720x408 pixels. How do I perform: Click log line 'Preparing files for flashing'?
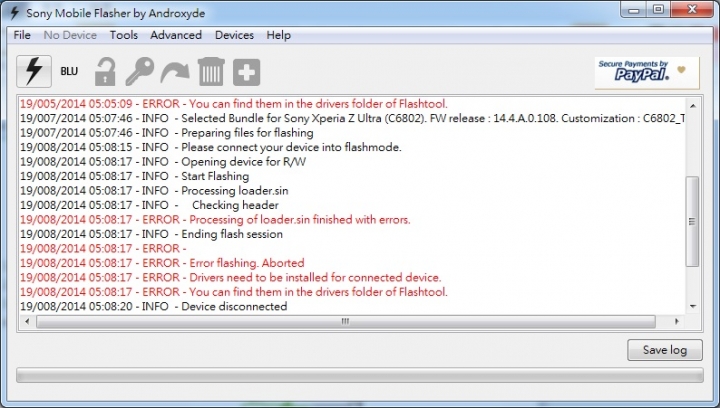tap(167, 133)
